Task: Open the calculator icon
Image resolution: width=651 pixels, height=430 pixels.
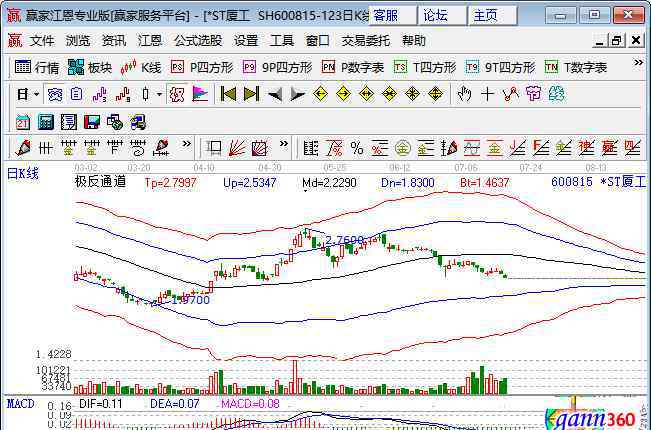Action: pyautogui.click(x=46, y=122)
